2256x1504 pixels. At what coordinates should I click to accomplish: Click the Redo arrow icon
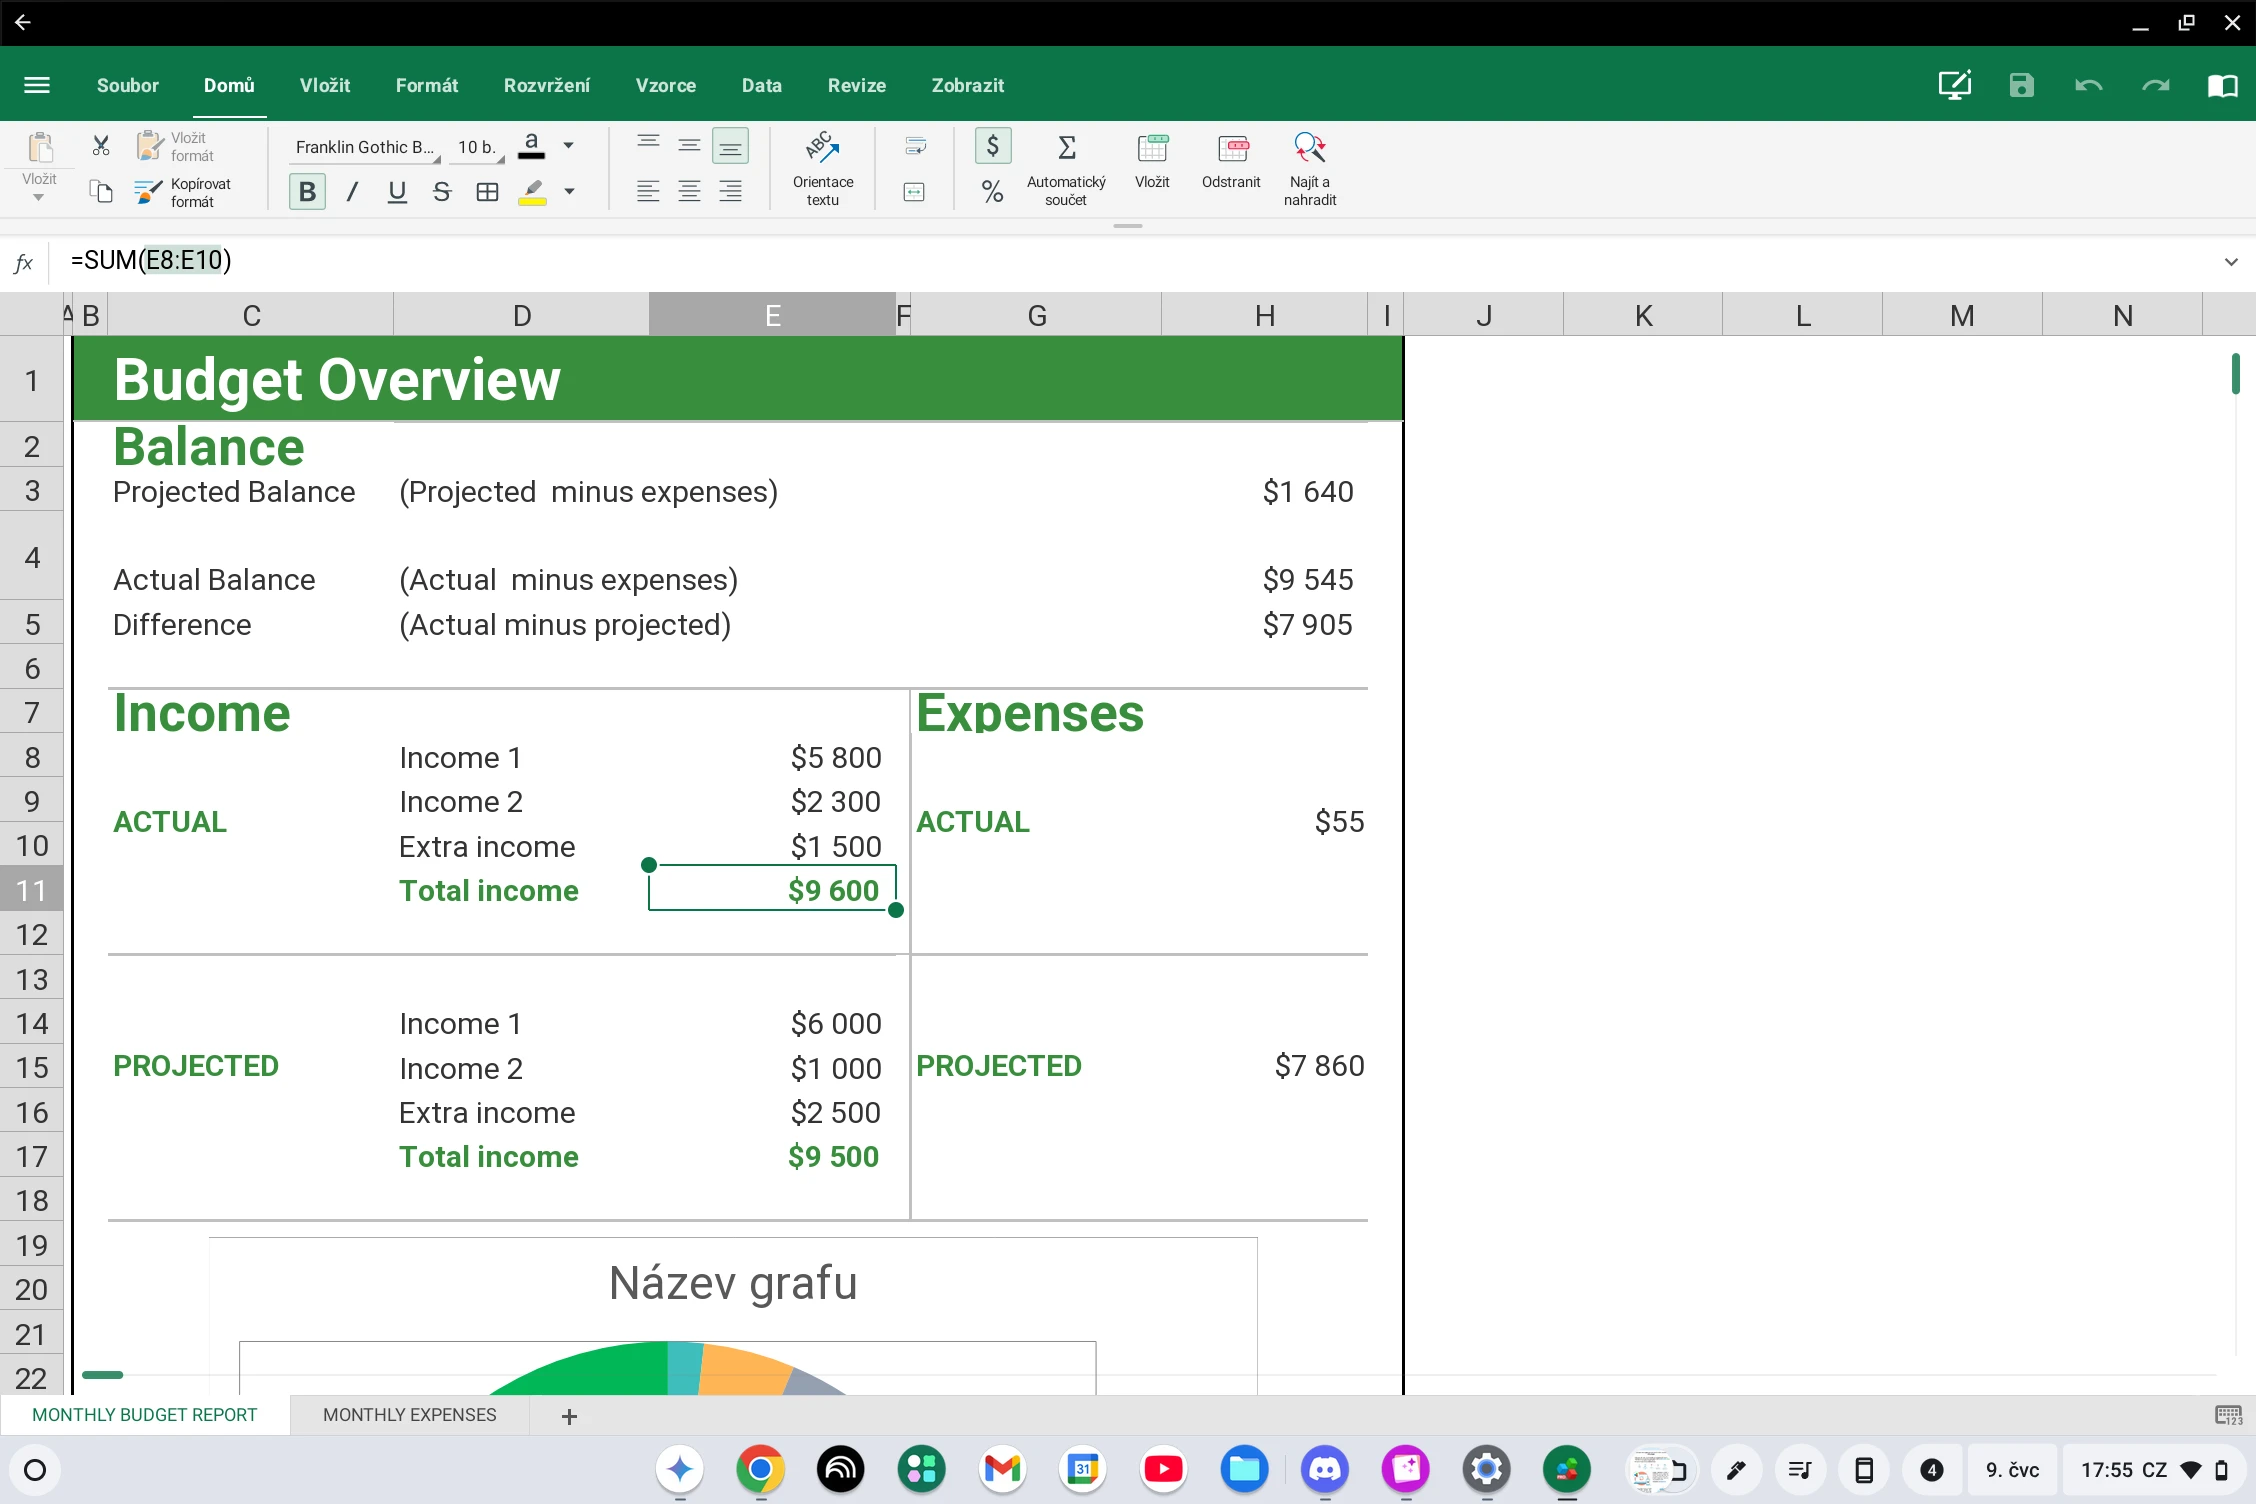(2155, 85)
